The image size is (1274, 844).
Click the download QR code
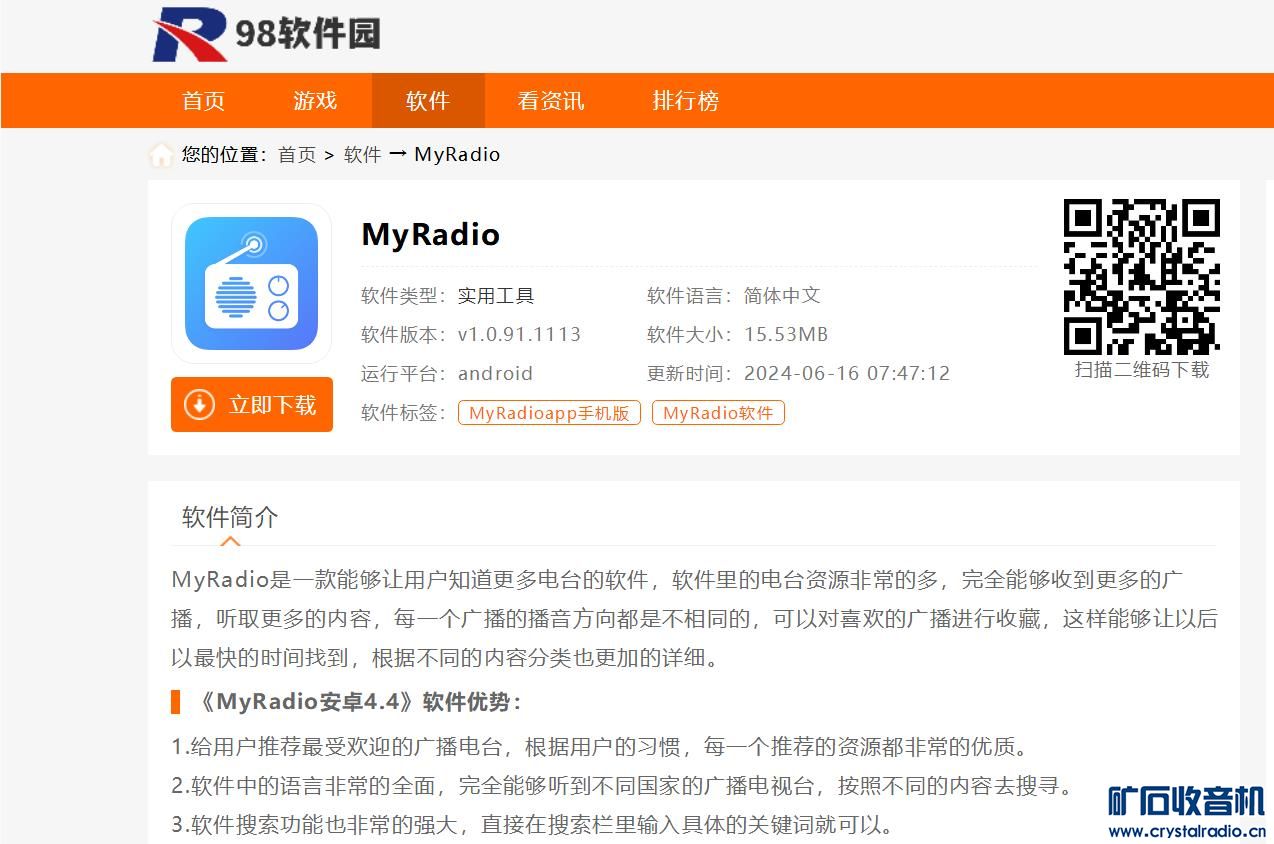1142,276
